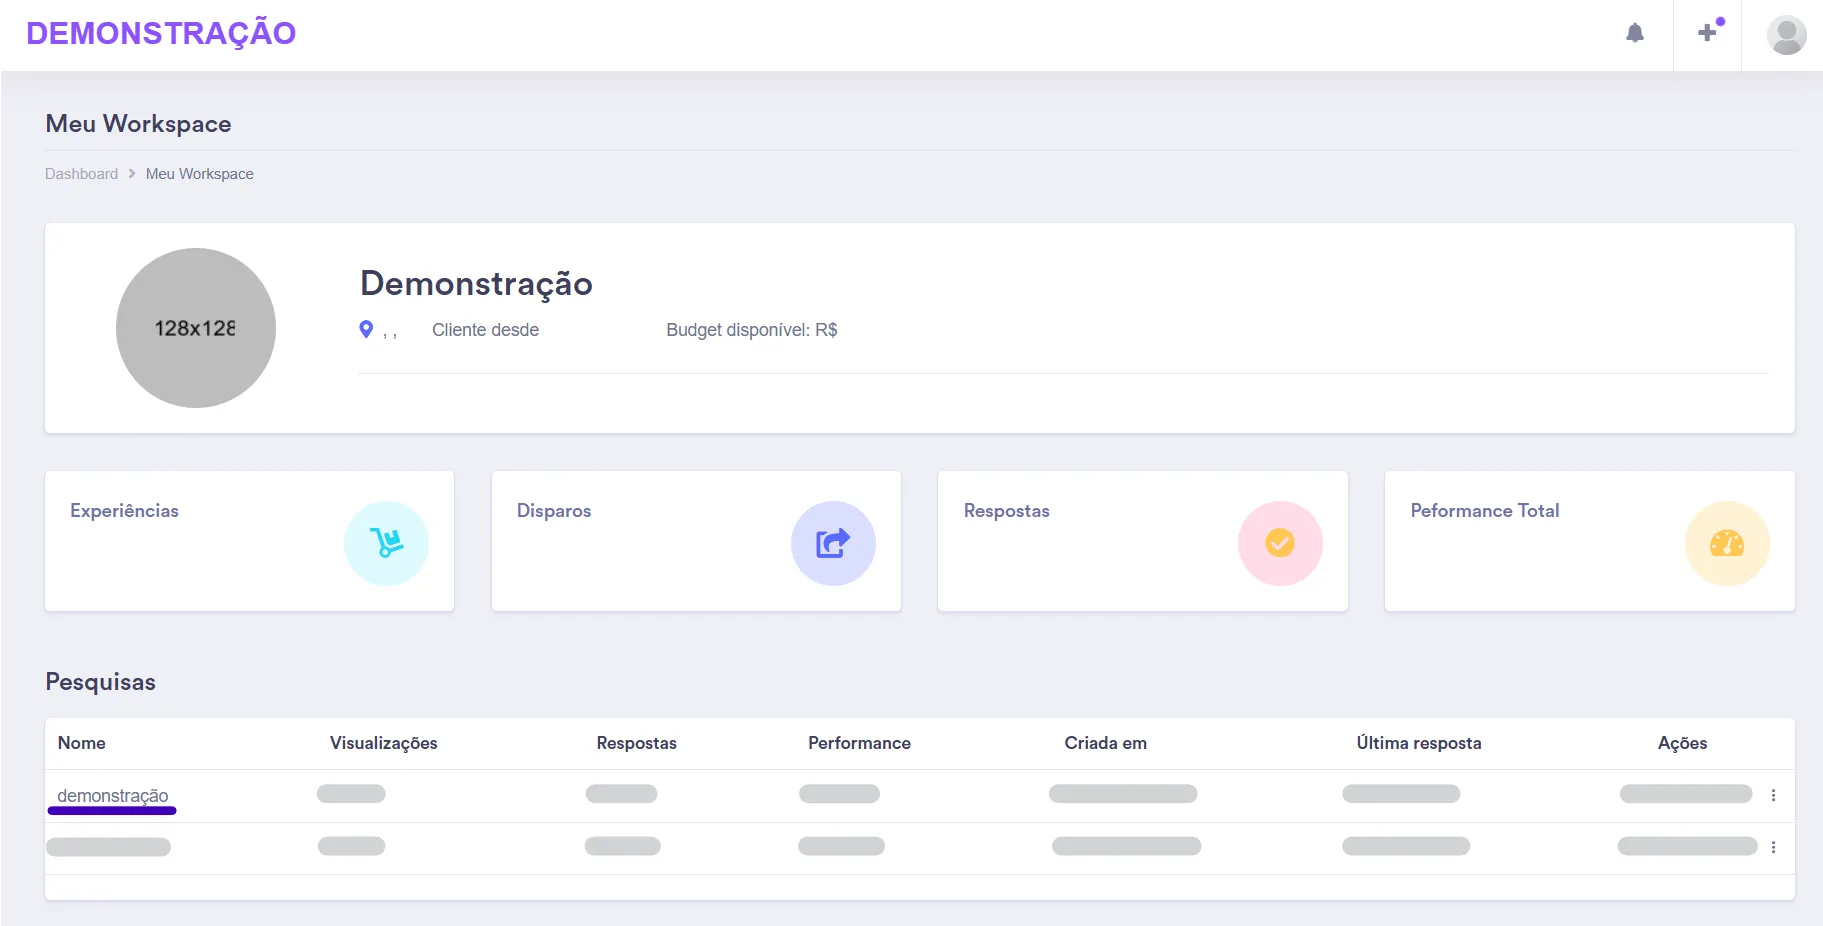Click the 128x128 workspace avatar placeholder
1823x926 pixels.
point(196,328)
